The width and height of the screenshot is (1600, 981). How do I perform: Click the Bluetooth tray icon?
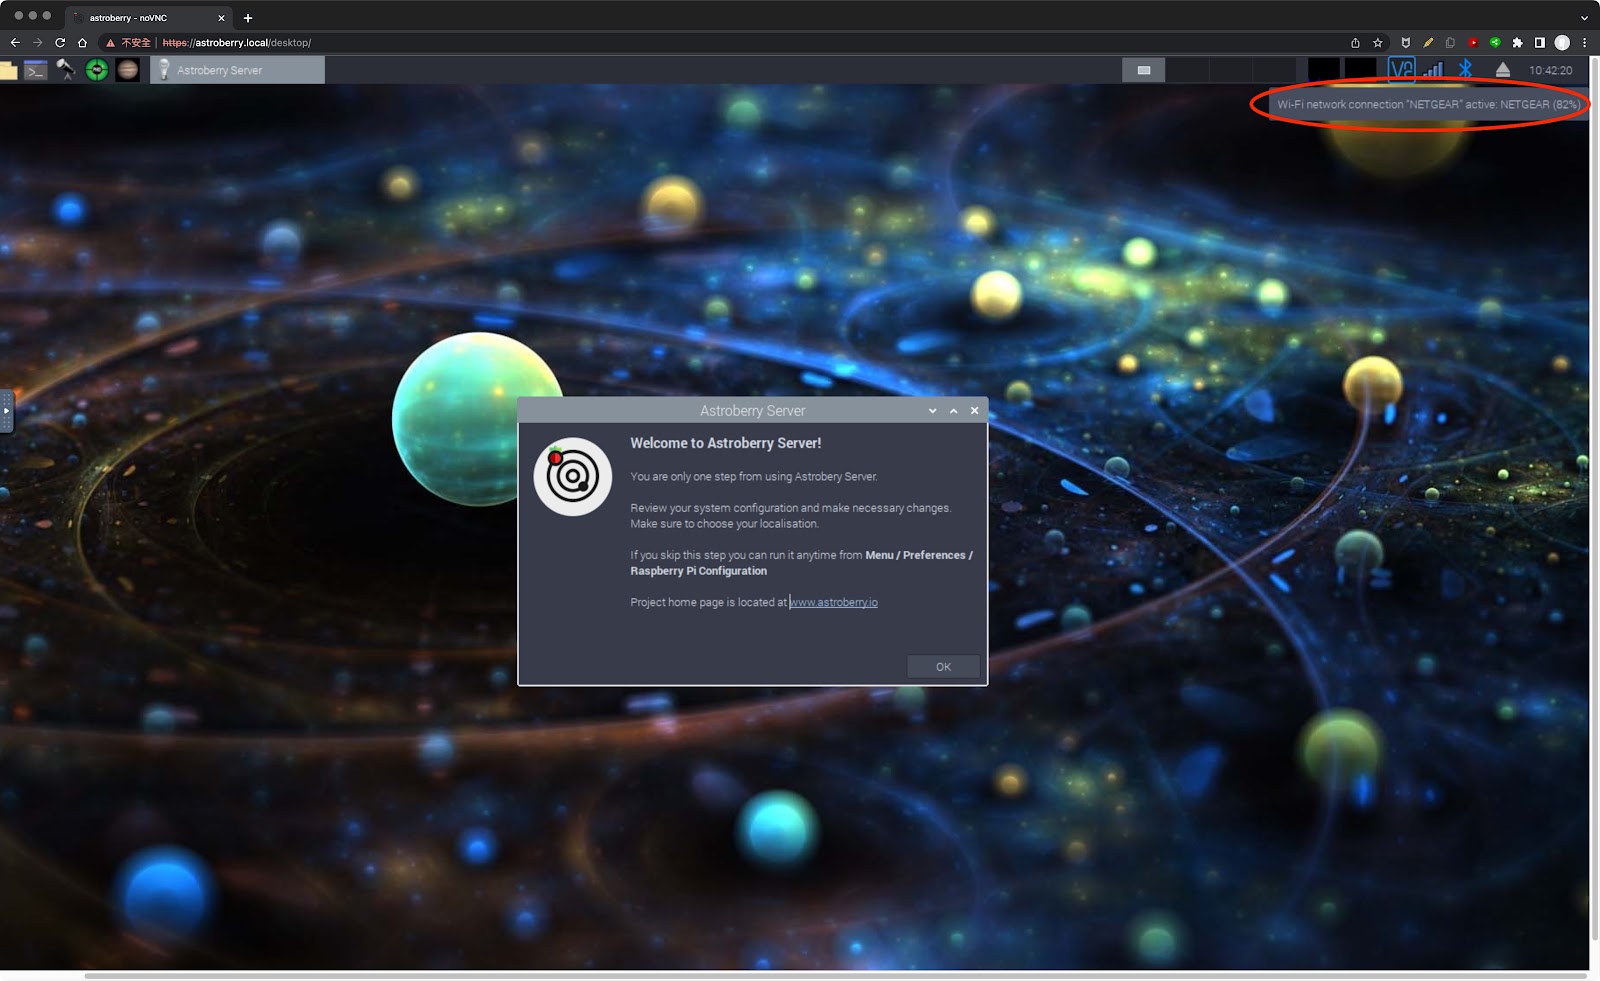pos(1465,69)
